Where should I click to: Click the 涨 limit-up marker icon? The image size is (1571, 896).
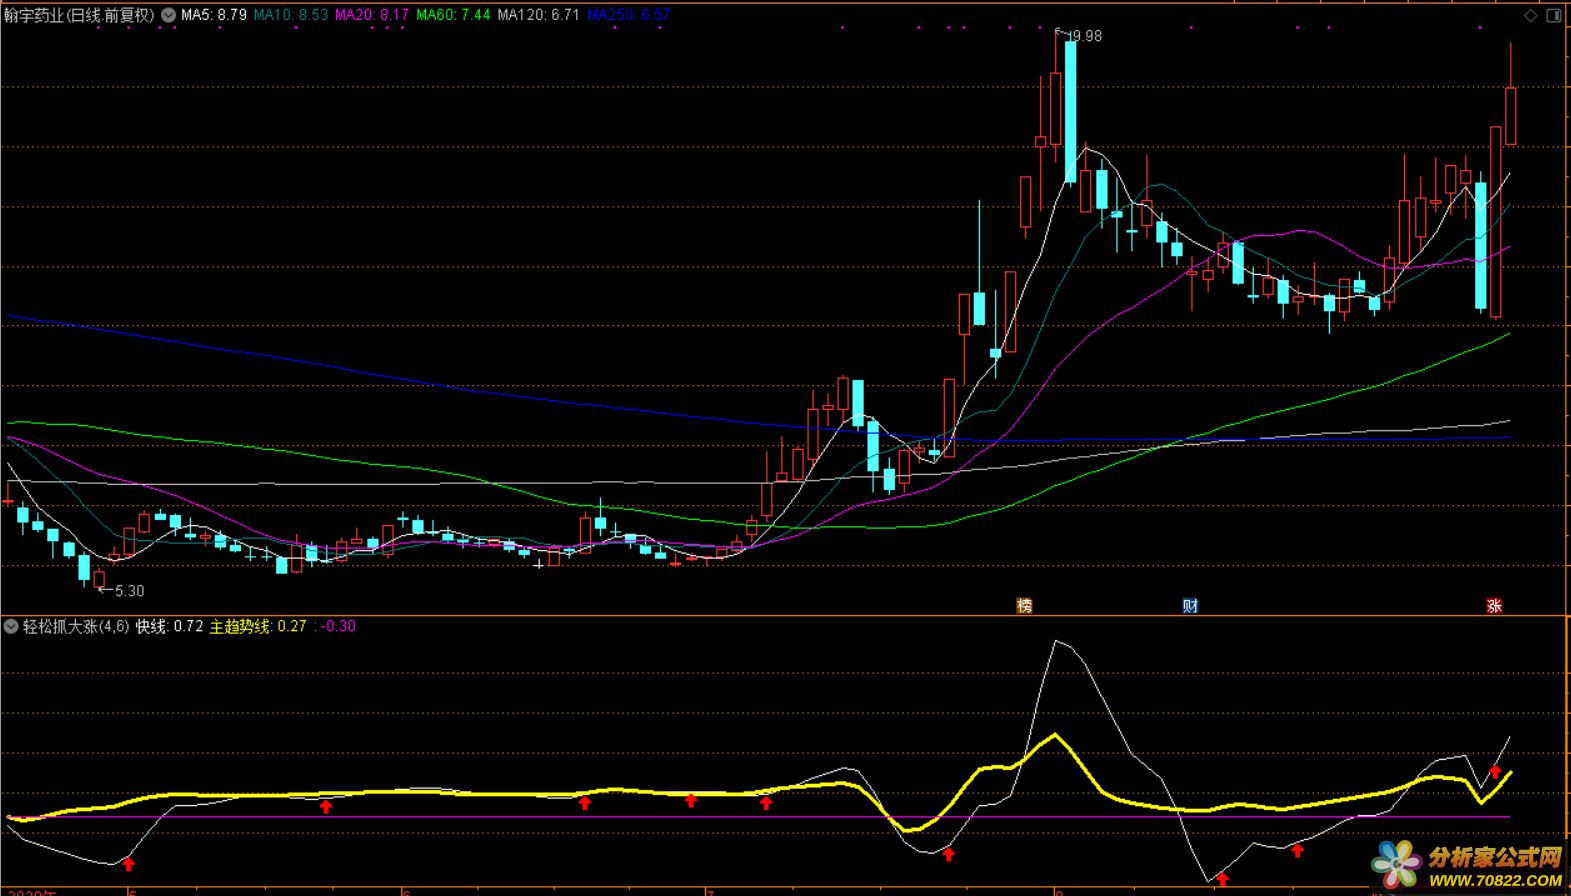1494,605
